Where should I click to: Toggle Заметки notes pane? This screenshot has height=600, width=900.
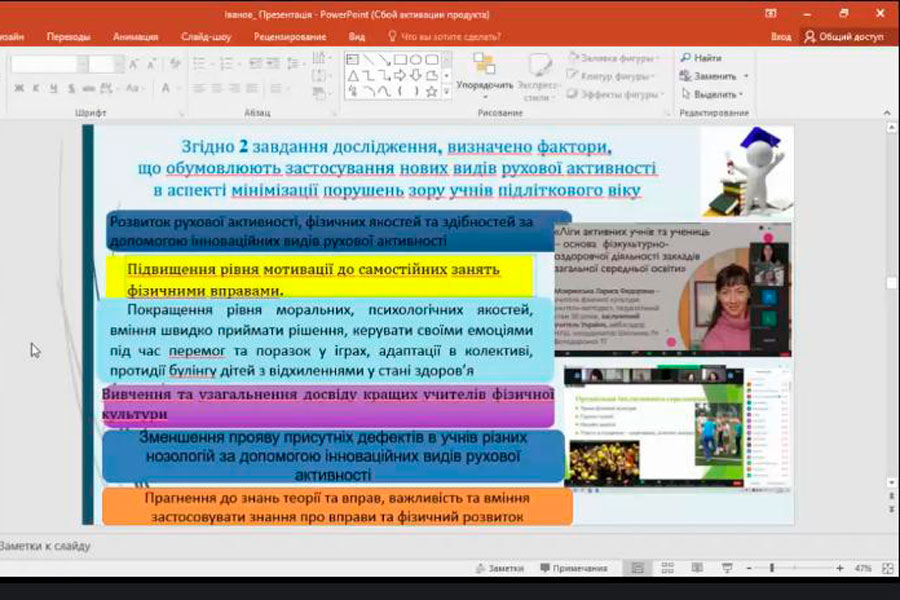pos(498,568)
